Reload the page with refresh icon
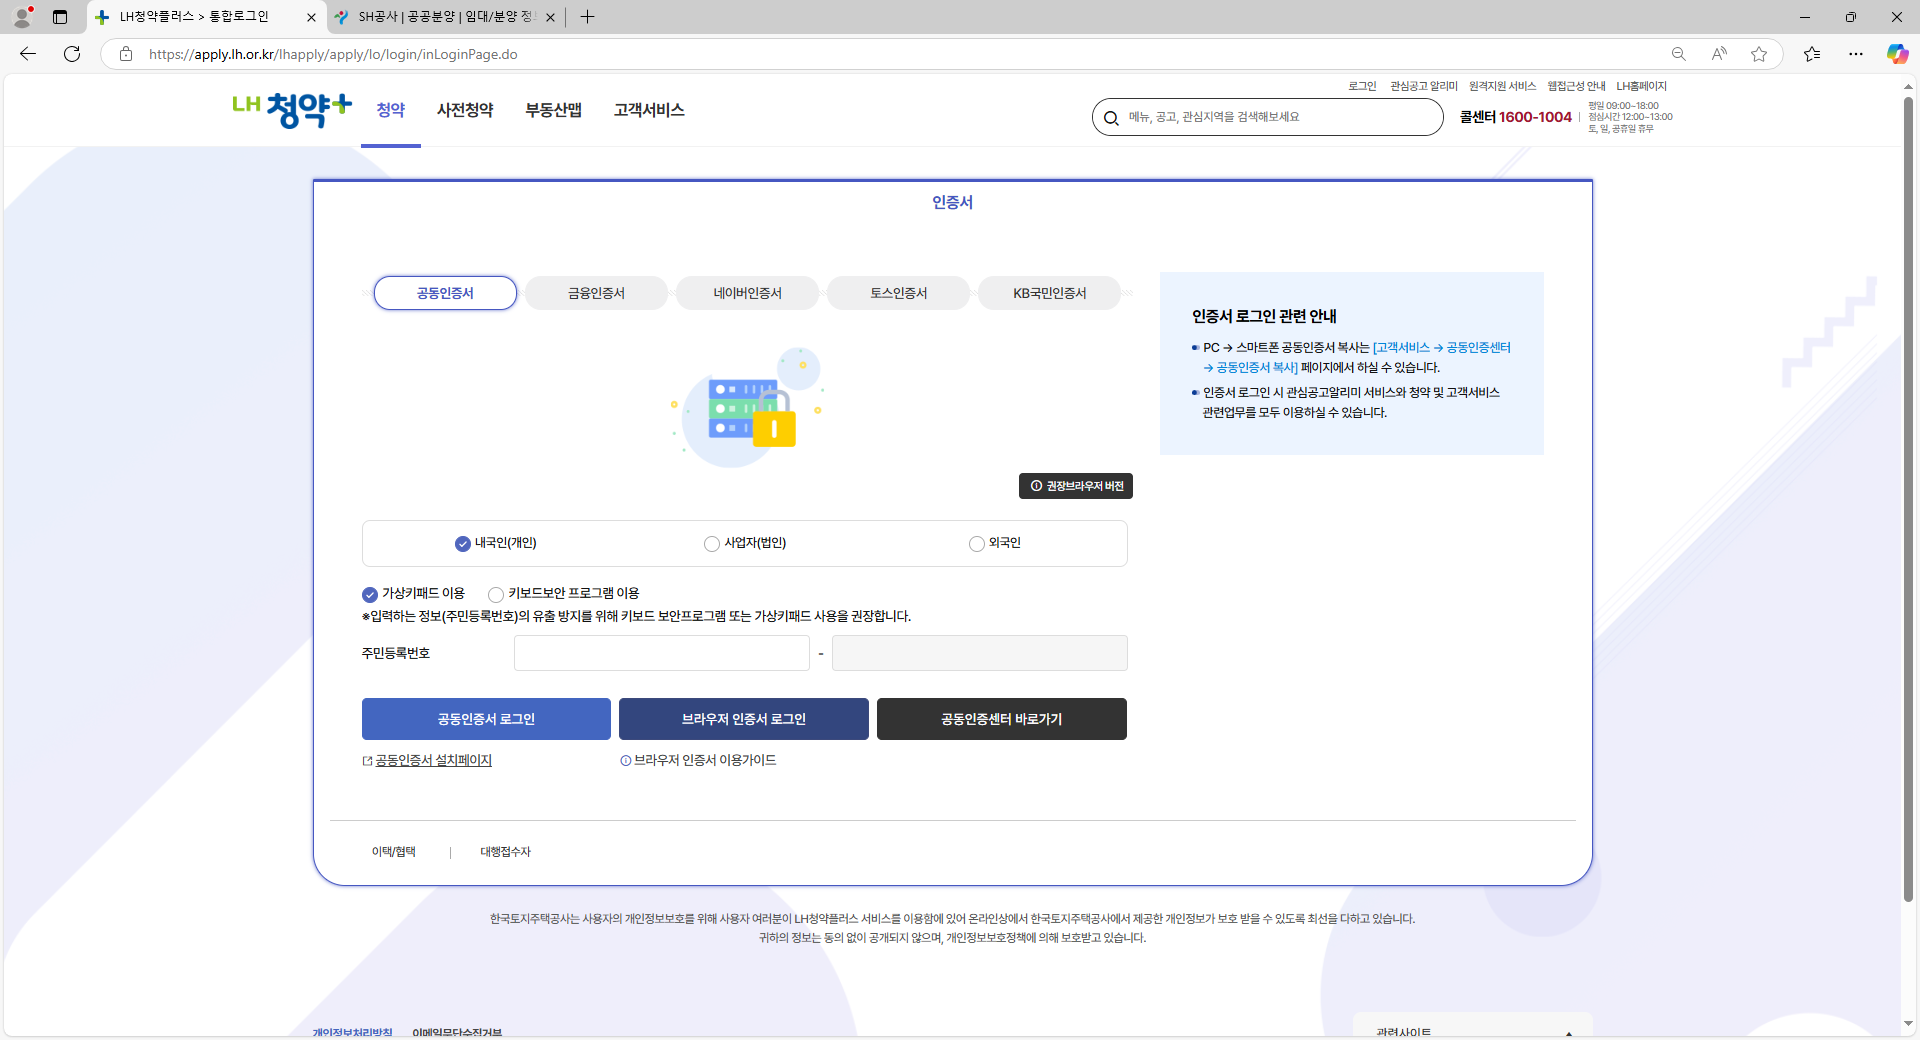Screen dimensions: 1920x1040 72,54
